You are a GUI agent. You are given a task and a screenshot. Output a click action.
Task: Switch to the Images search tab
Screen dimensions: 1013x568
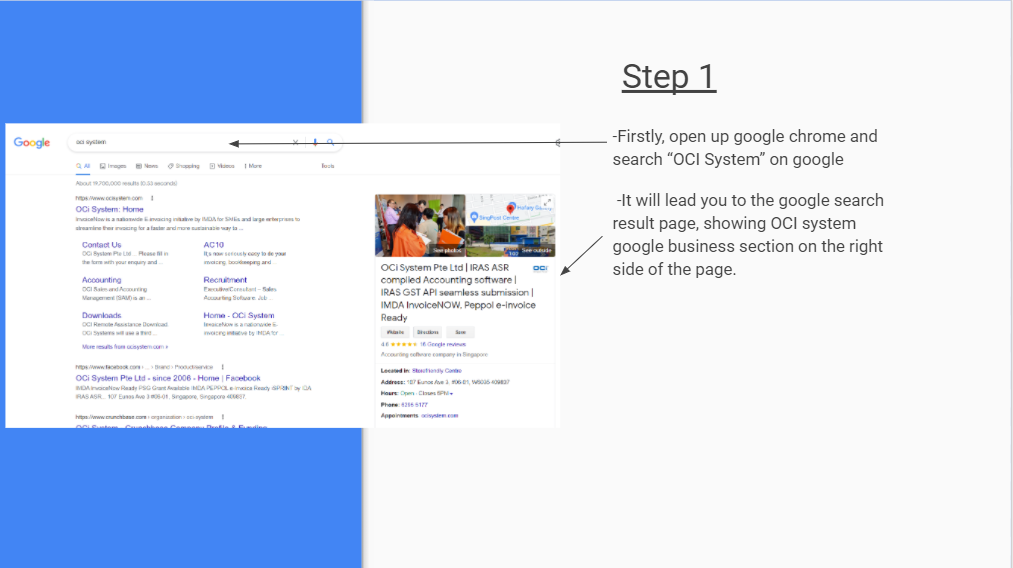tap(113, 166)
